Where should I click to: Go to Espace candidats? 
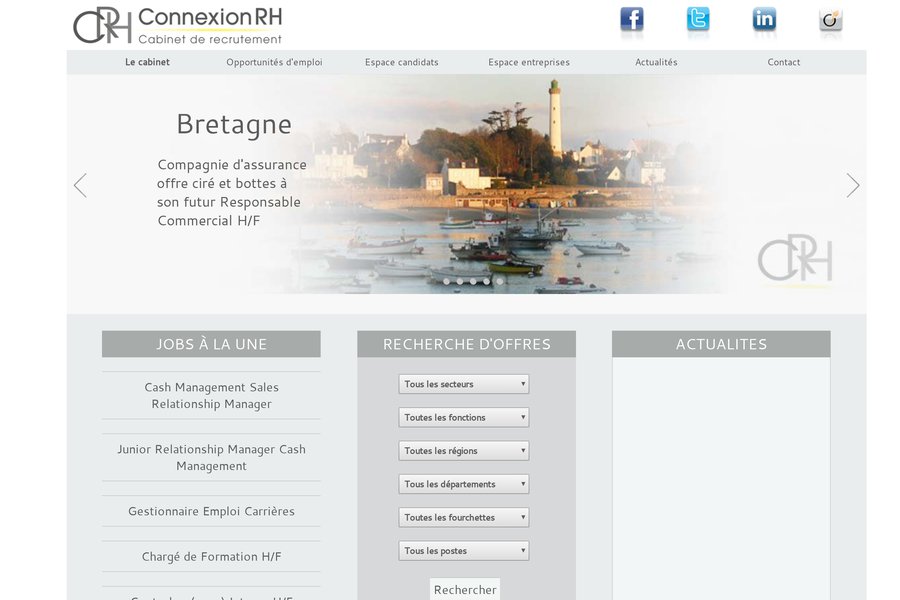coord(402,62)
